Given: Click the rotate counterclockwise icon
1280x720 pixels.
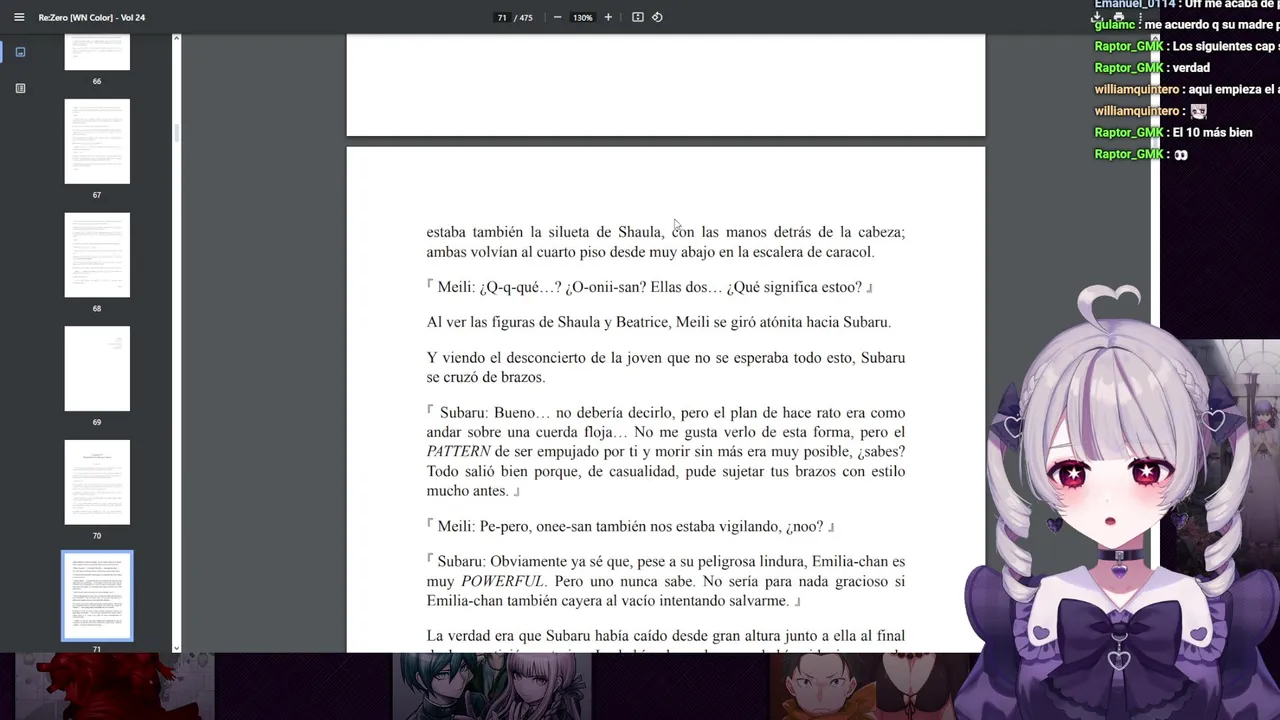Looking at the screenshot, I should (657, 17).
